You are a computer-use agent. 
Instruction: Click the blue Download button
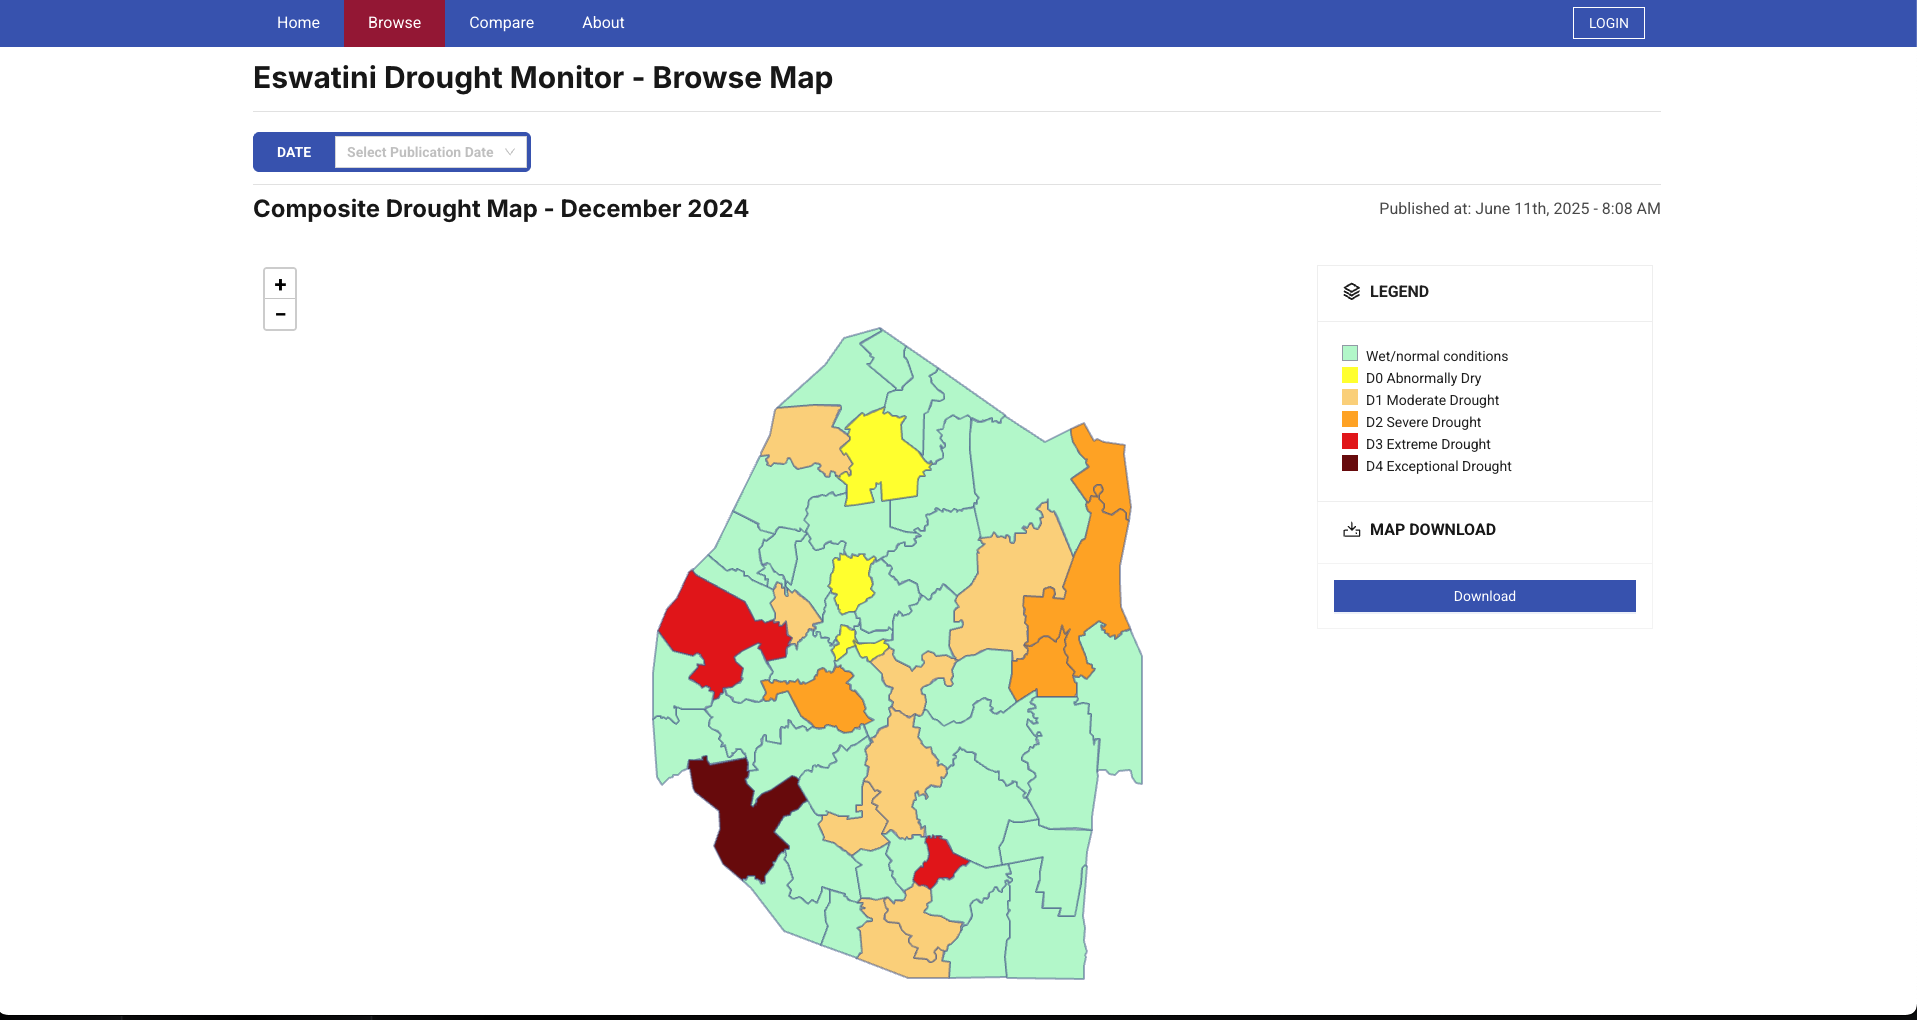1484,596
